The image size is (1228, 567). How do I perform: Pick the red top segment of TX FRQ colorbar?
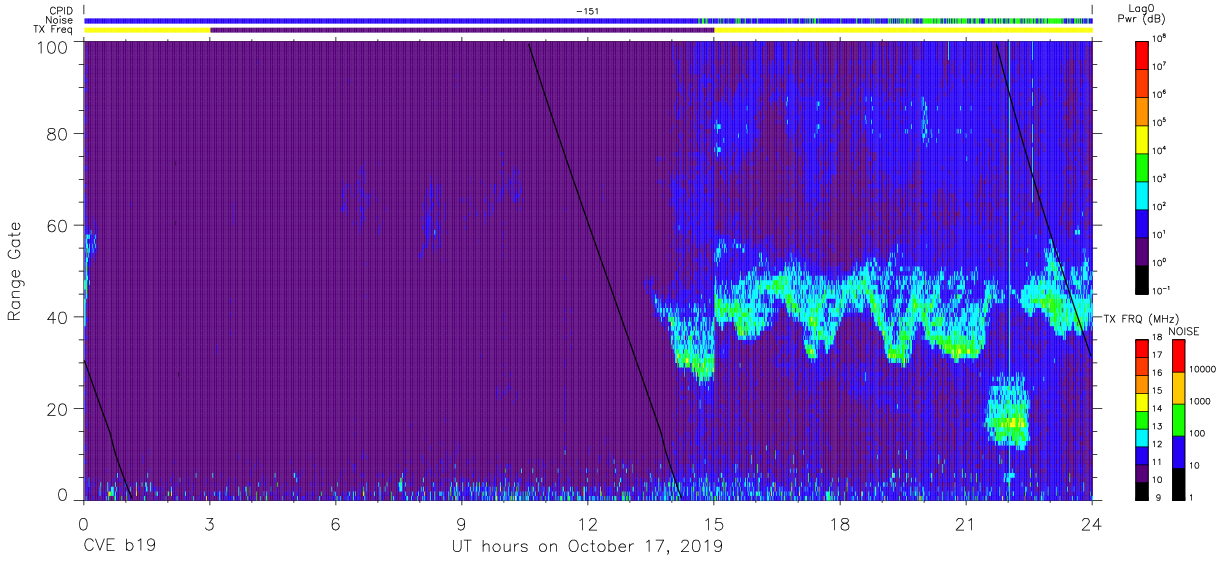pos(1141,348)
